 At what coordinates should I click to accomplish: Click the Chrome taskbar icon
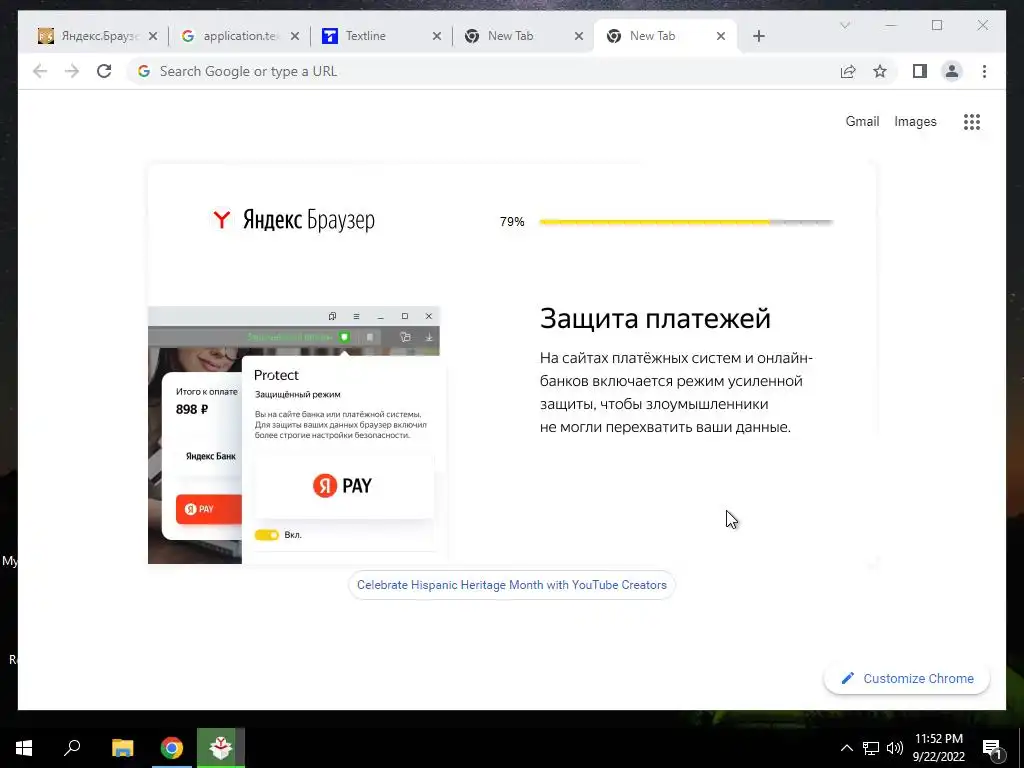coord(172,748)
